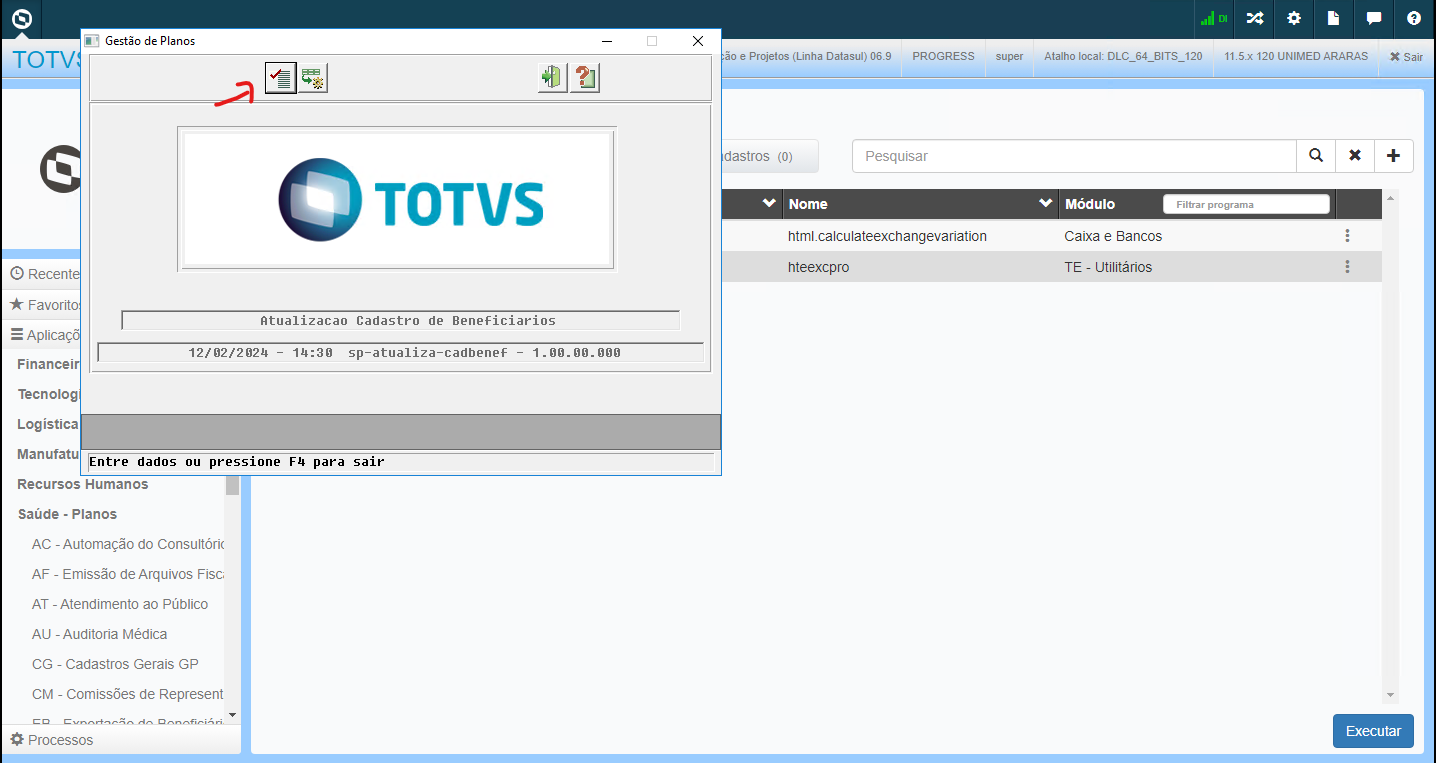Click the magnifier search button
This screenshot has width=1436, height=763.
click(1316, 156)
